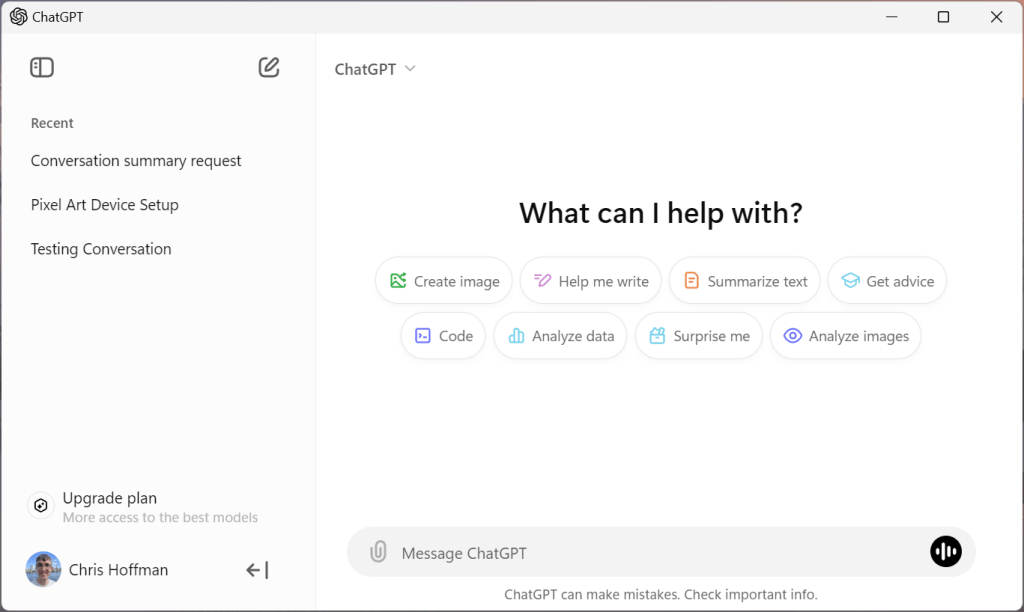Click the Upgrade plan sparkle icon
Image resolution: width=1024 pixels, height=612 pixels.
pyautogui.click(x=40, y=506)
